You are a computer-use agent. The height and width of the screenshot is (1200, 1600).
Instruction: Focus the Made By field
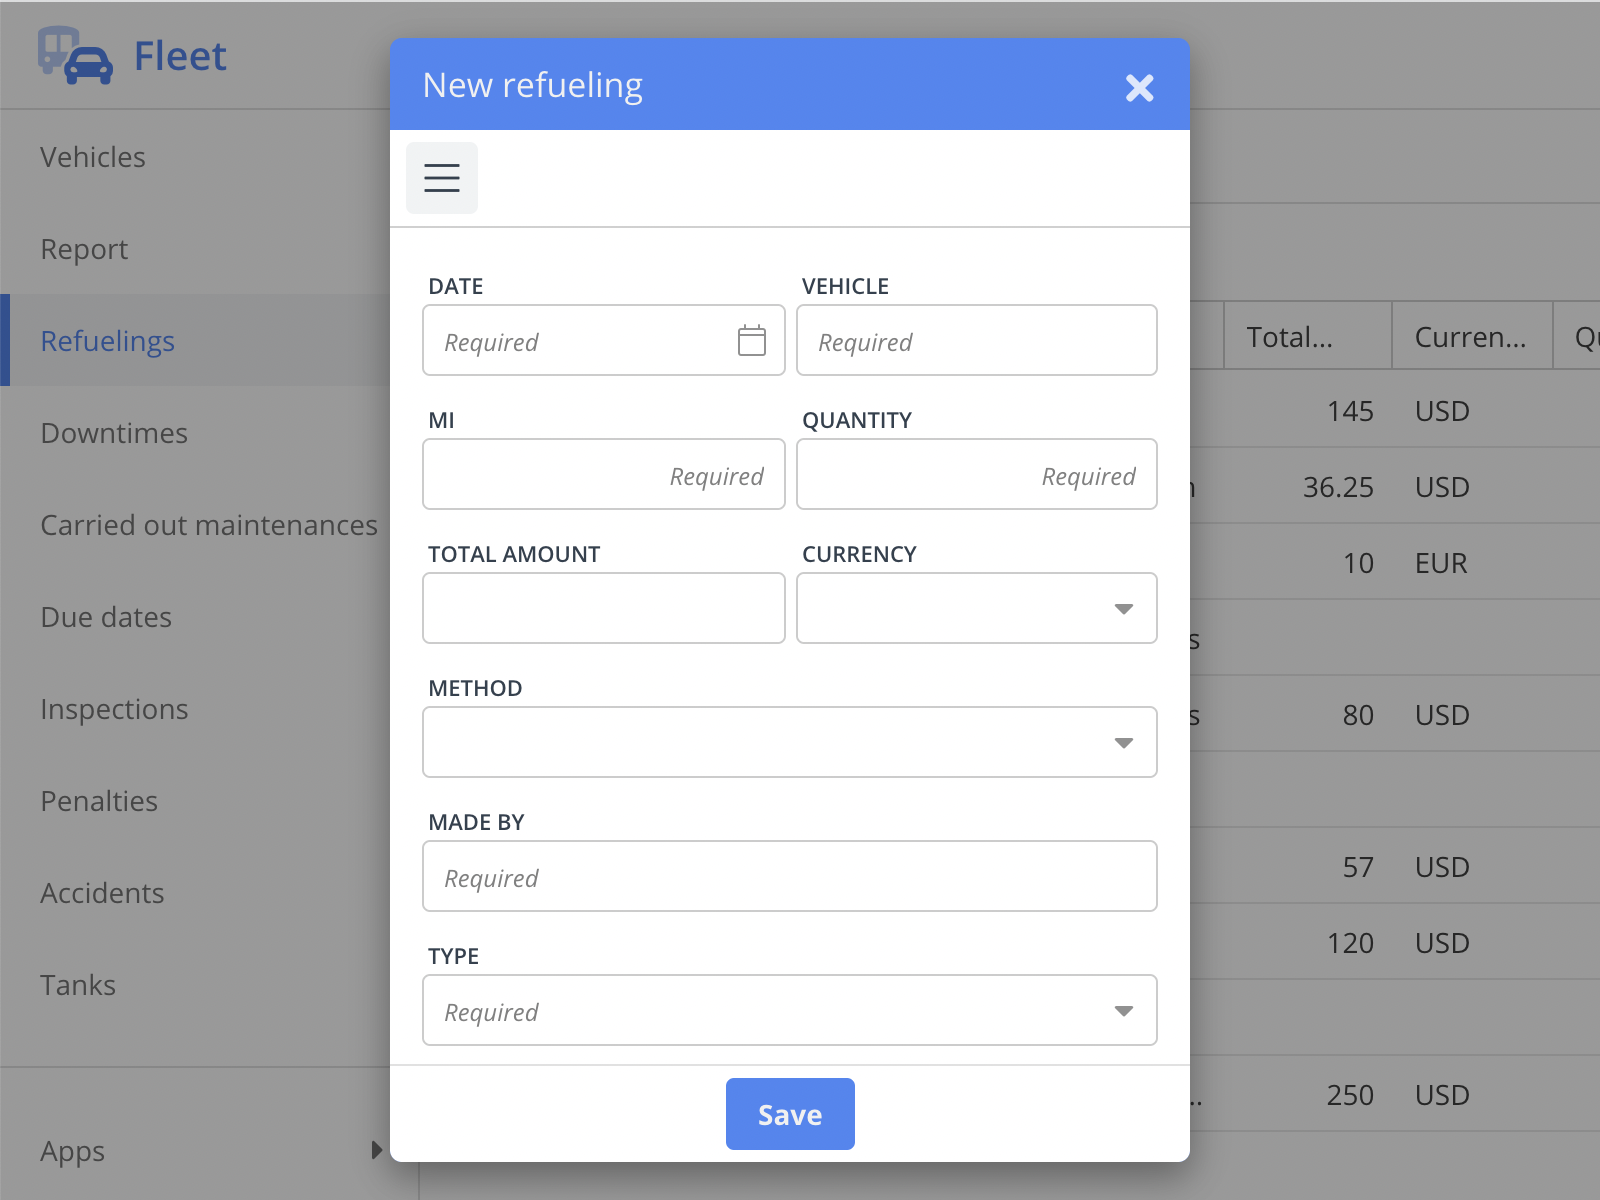[x=790, y=876]
